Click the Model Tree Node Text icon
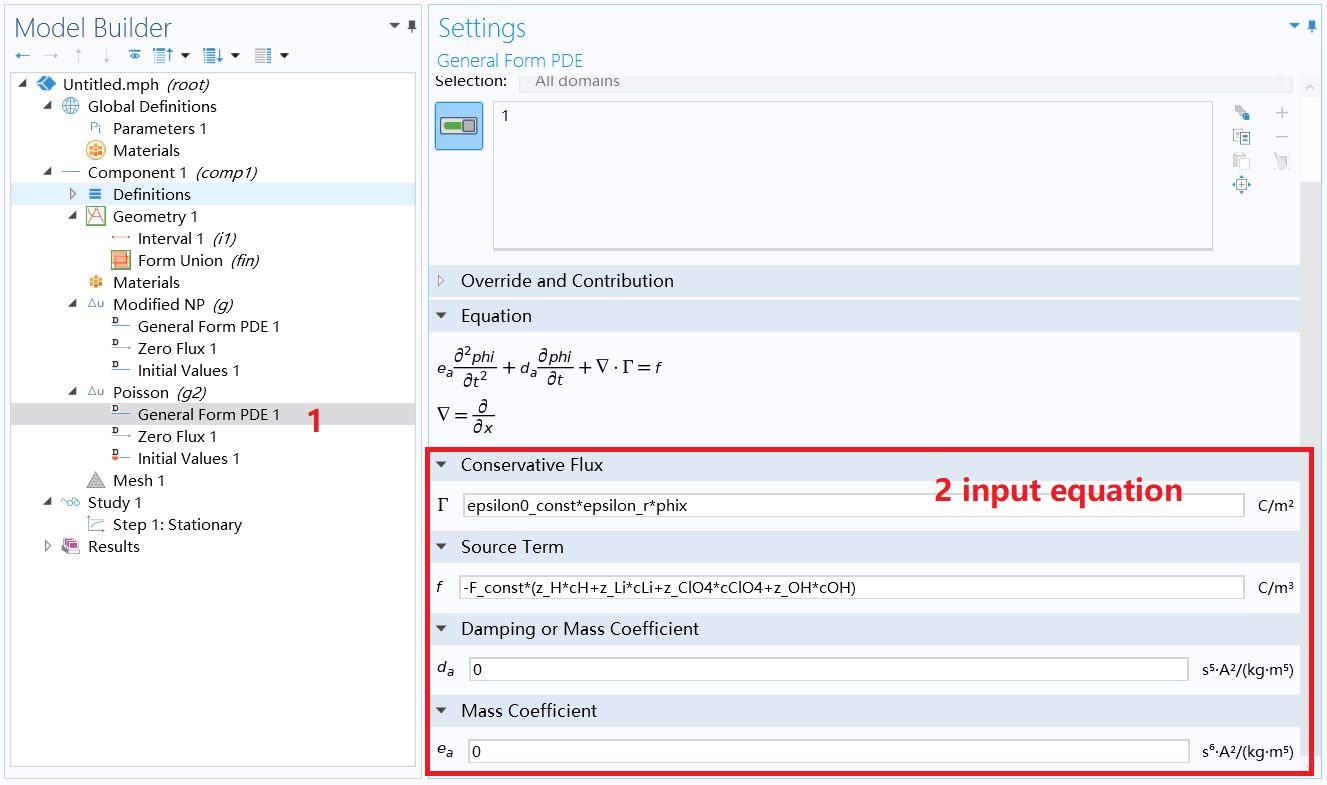Screen dimensions: 1327x785 pyautogui.click(x=262, y=55)
